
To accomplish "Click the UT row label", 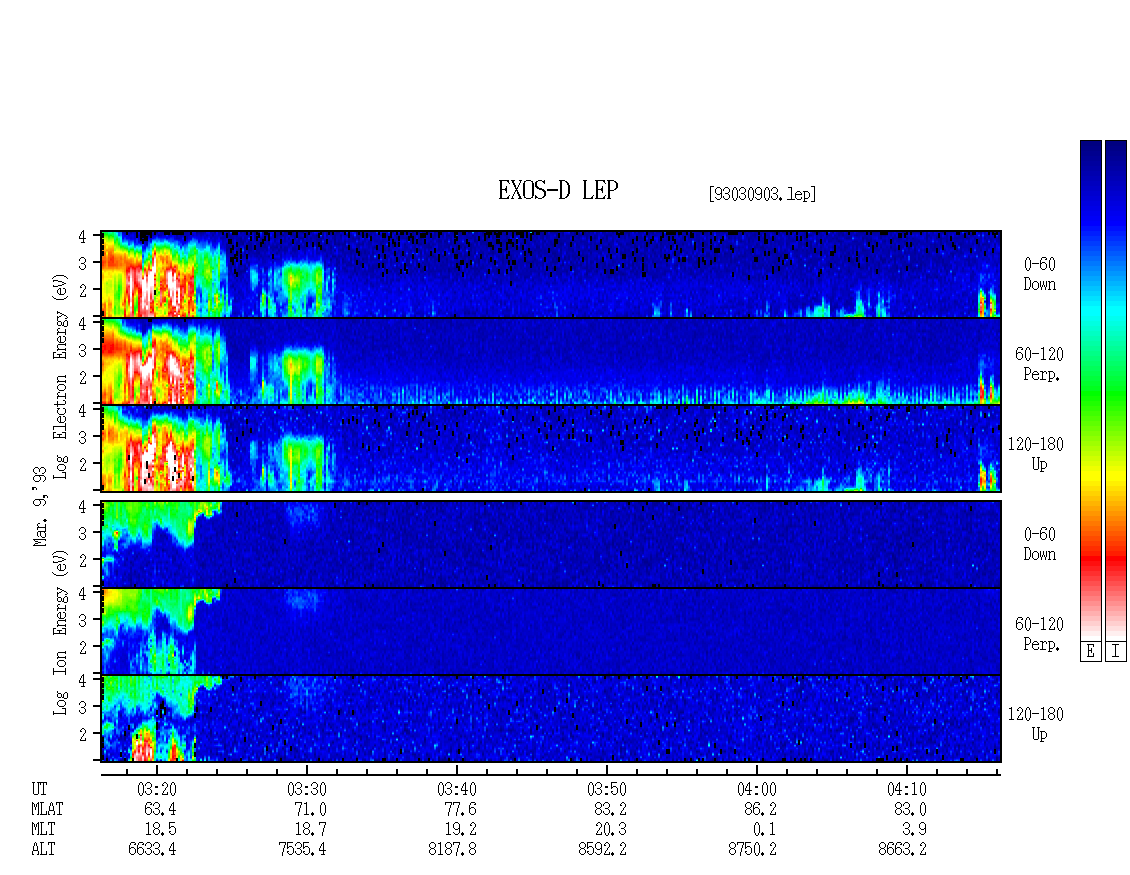I will pyautogui.click(x=39, y=789).
